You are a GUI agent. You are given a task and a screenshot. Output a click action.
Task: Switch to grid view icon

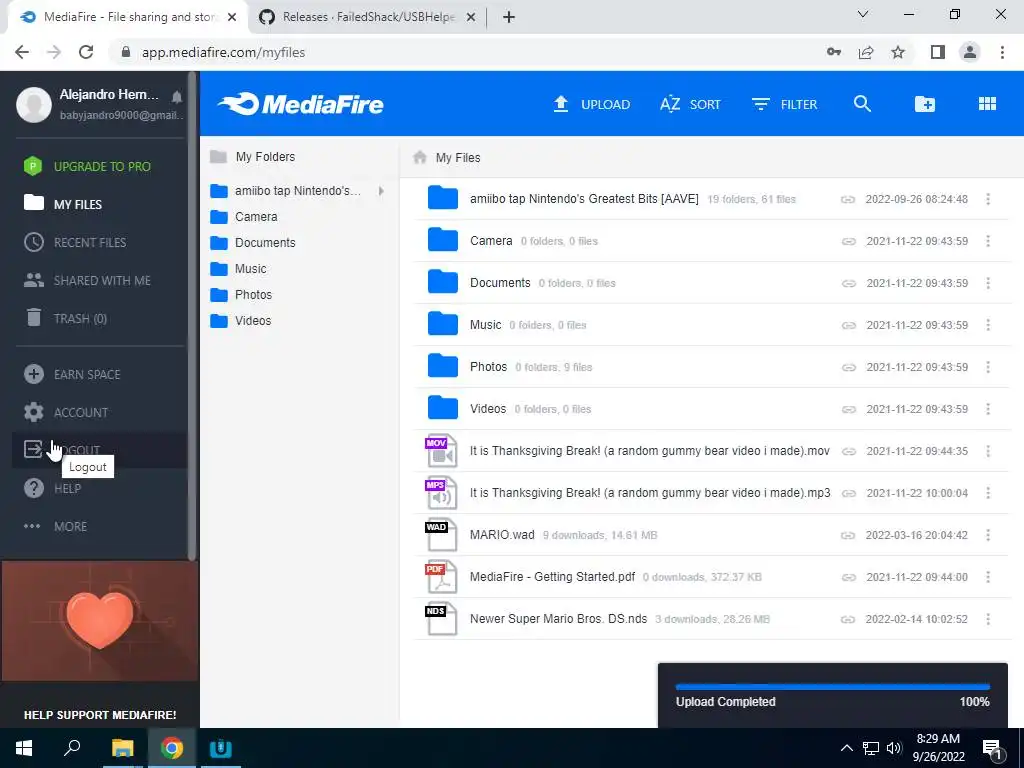(987, 104)
